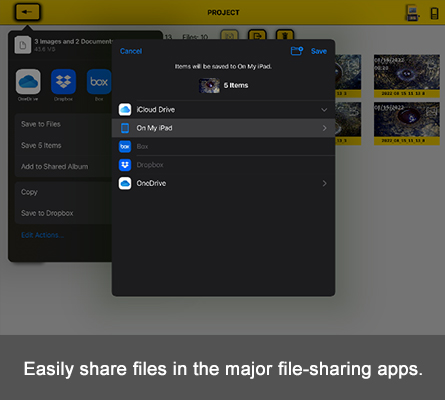Click the iCloud Drive cloud icon

tap(125, 109)
